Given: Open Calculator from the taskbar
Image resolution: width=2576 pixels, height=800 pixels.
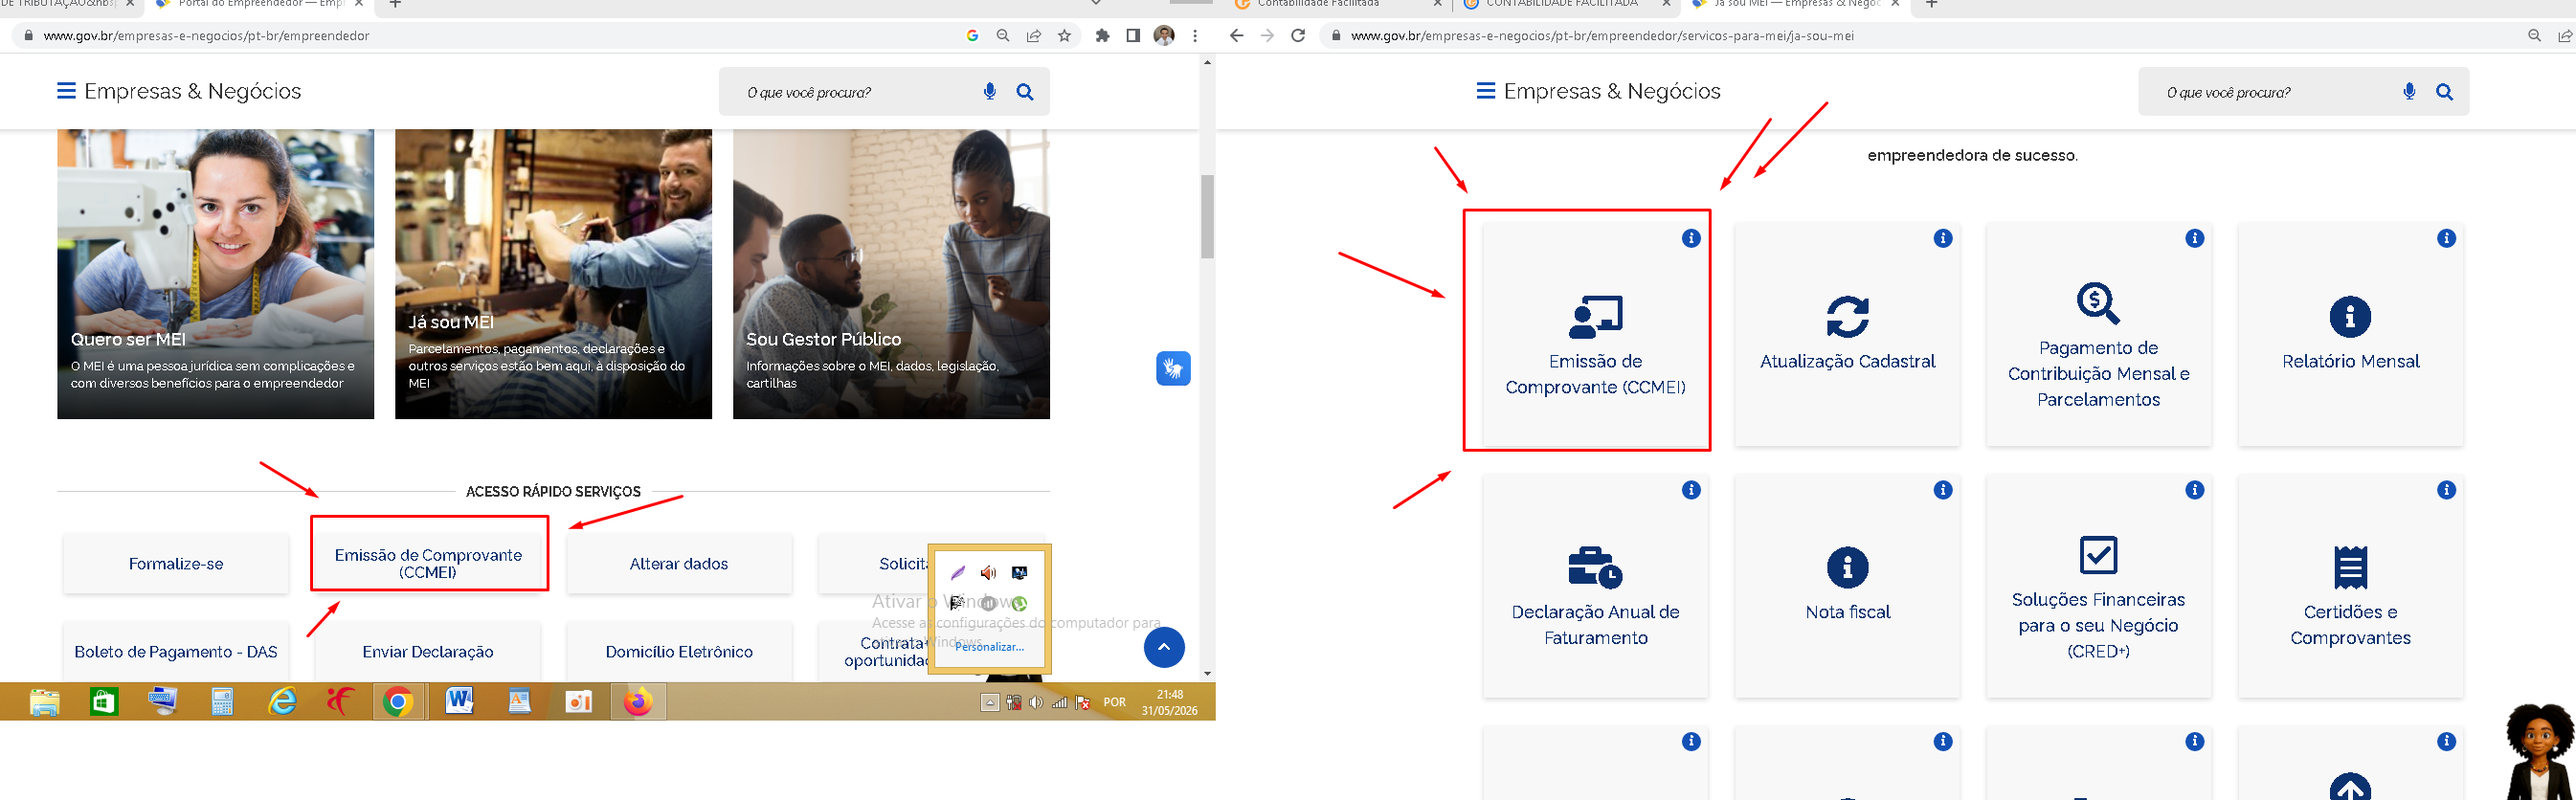Looking at the screenshot, I should coord(222,702).
